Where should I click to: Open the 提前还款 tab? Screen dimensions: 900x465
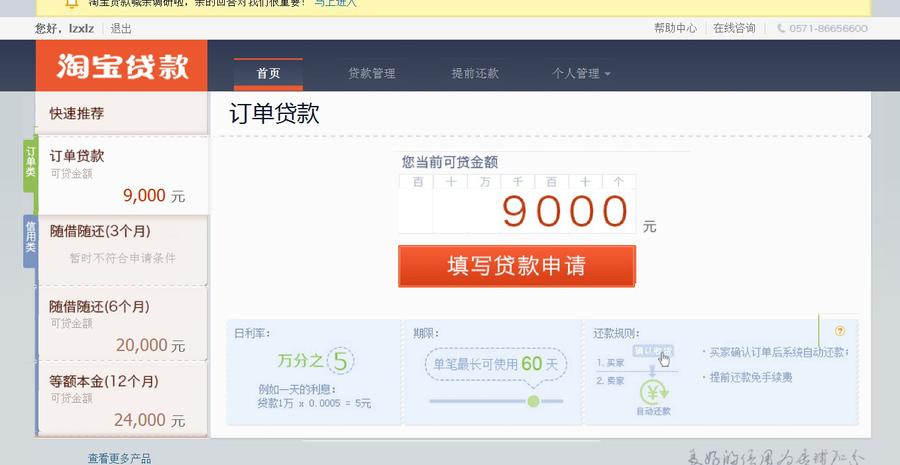[x=475, y=73]
